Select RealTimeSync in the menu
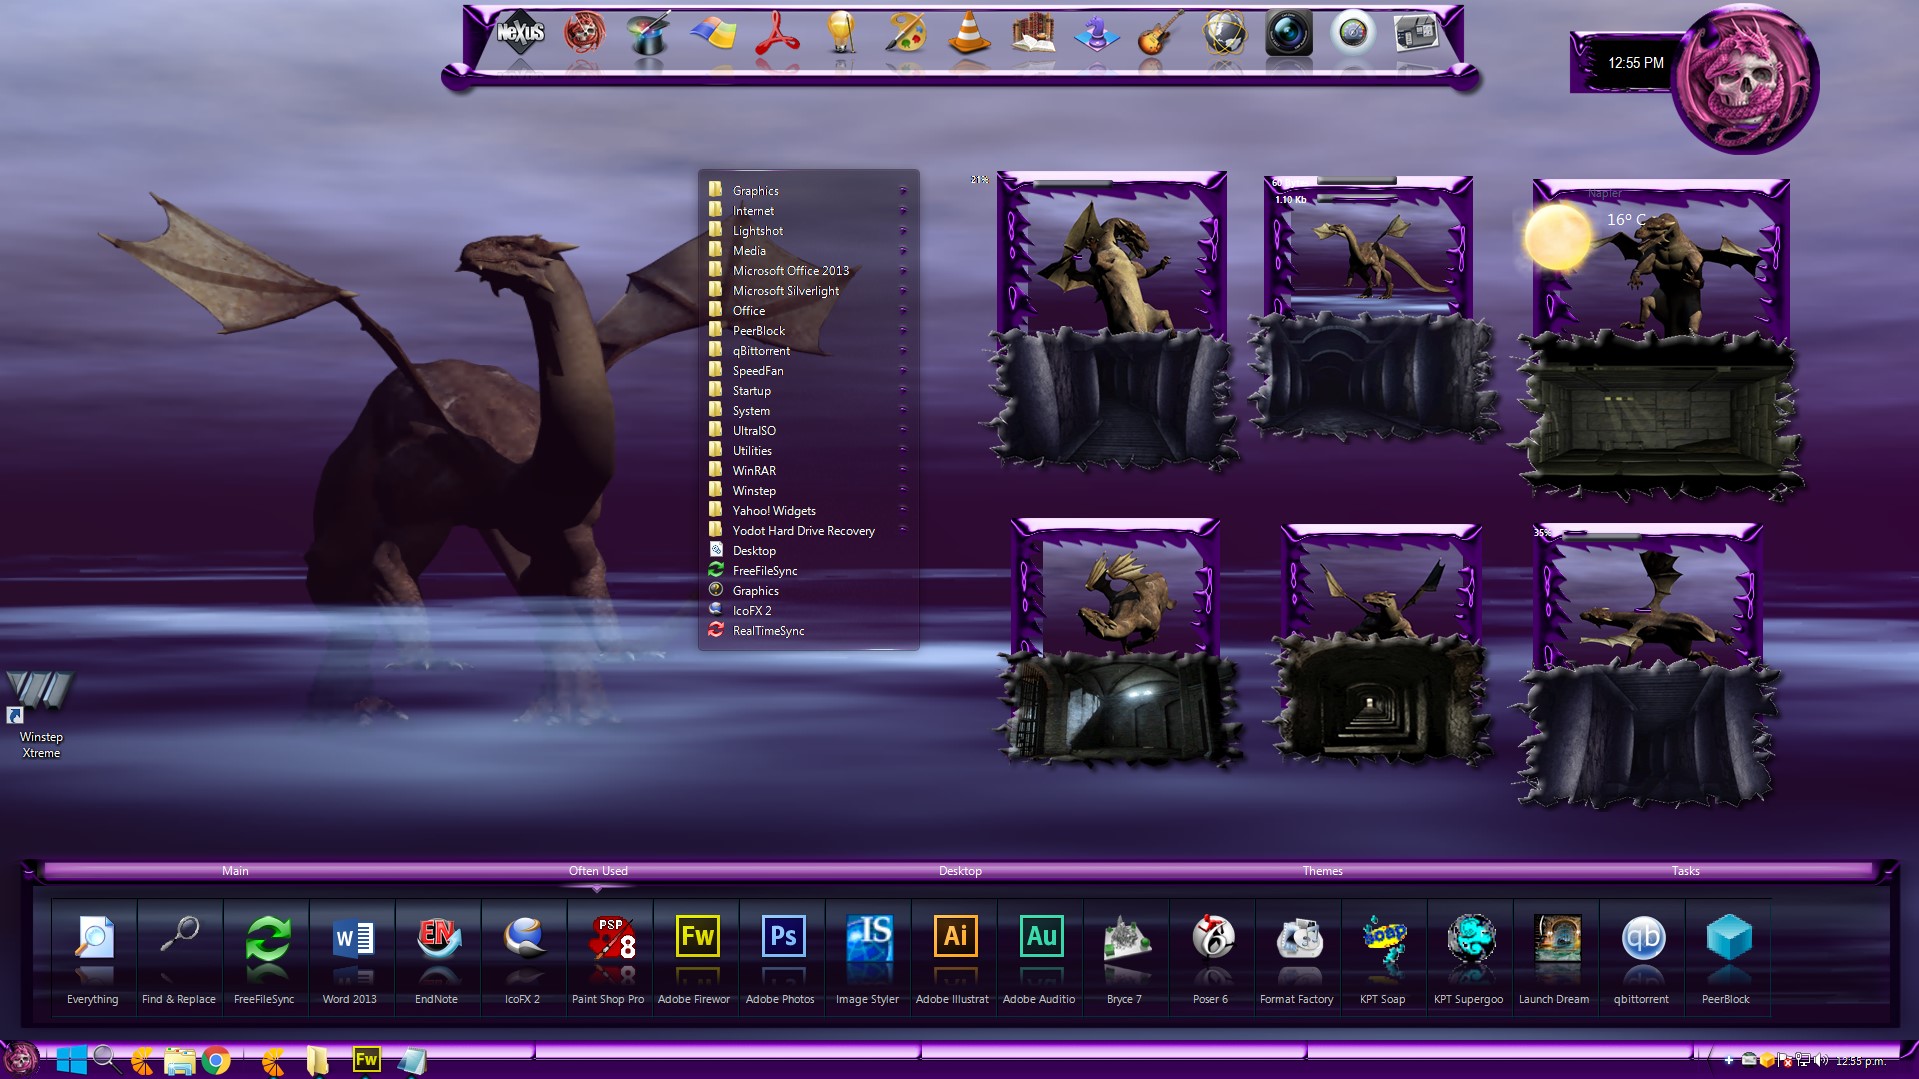Image resolution: width=1919 pixels, height=1079 pixels. (768, 631)
